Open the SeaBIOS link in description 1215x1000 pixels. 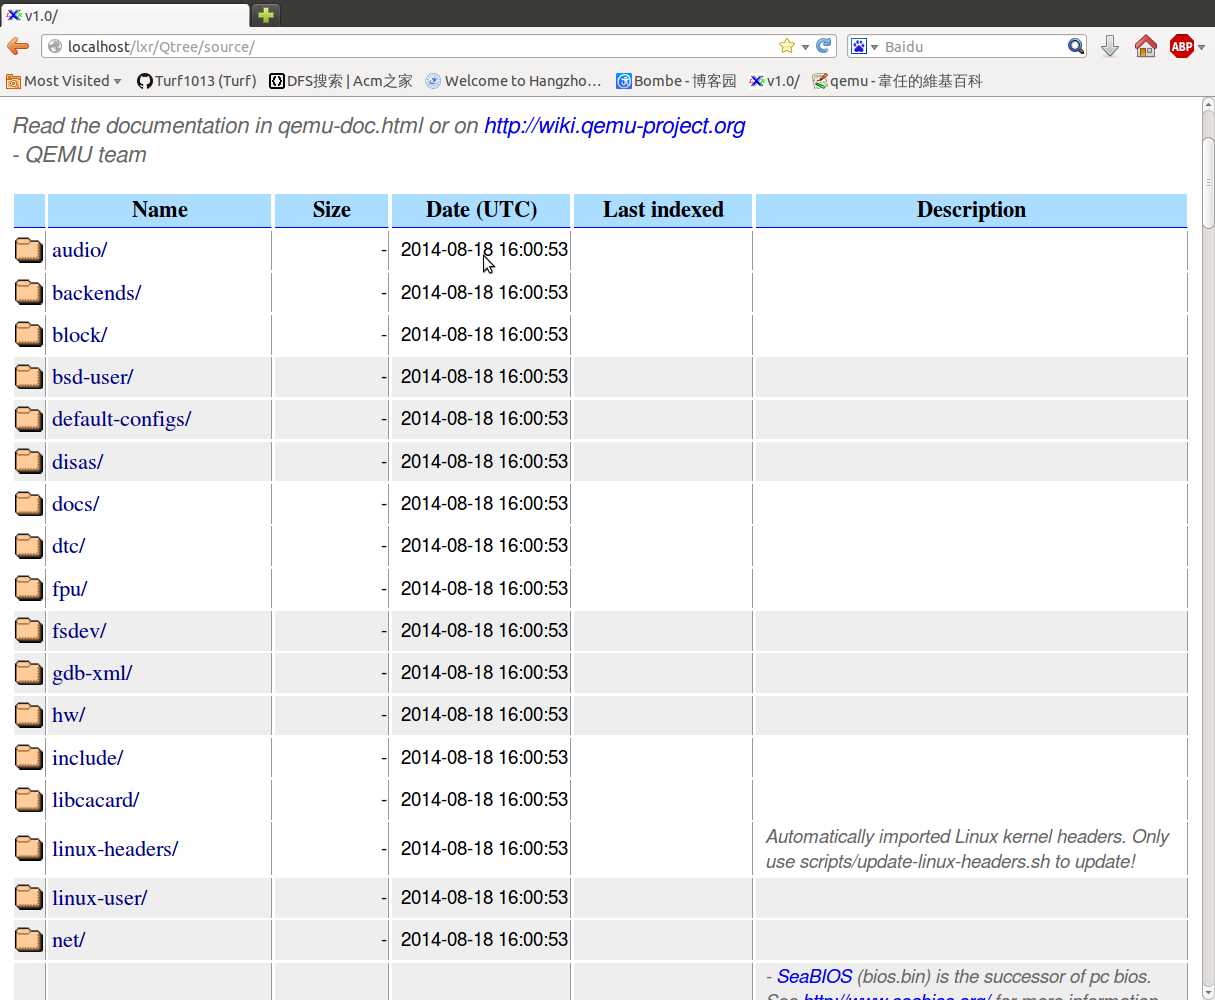(x=815, y=976)
